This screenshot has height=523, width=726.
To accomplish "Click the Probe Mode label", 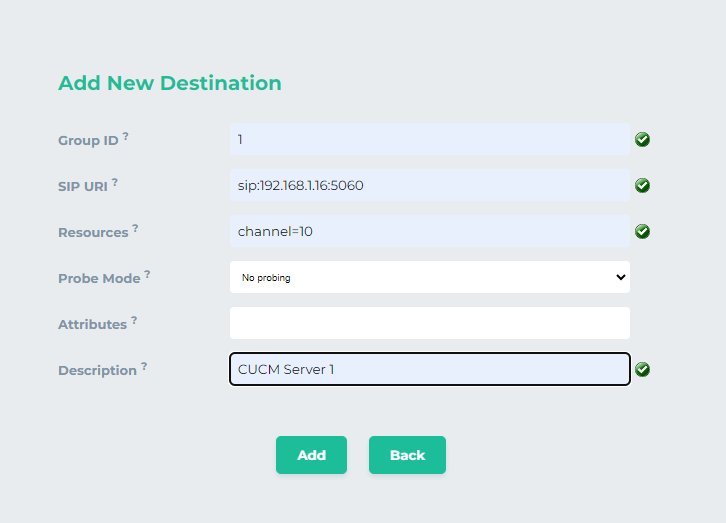I will [x=99, y=279].
